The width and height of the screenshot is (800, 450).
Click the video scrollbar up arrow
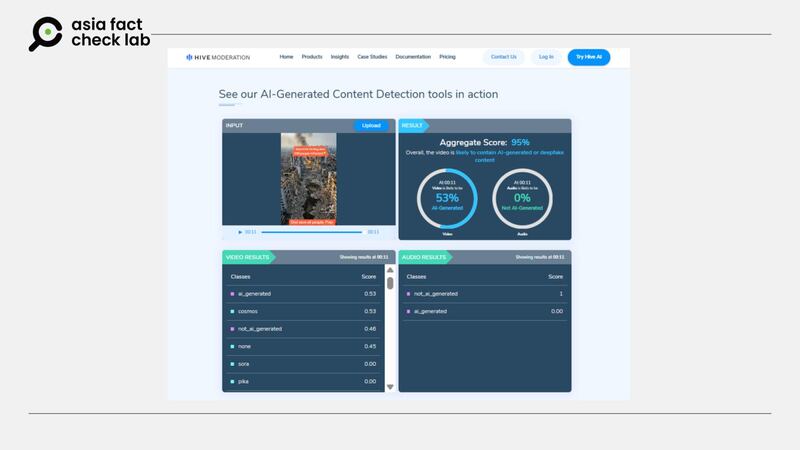[390, 270]
